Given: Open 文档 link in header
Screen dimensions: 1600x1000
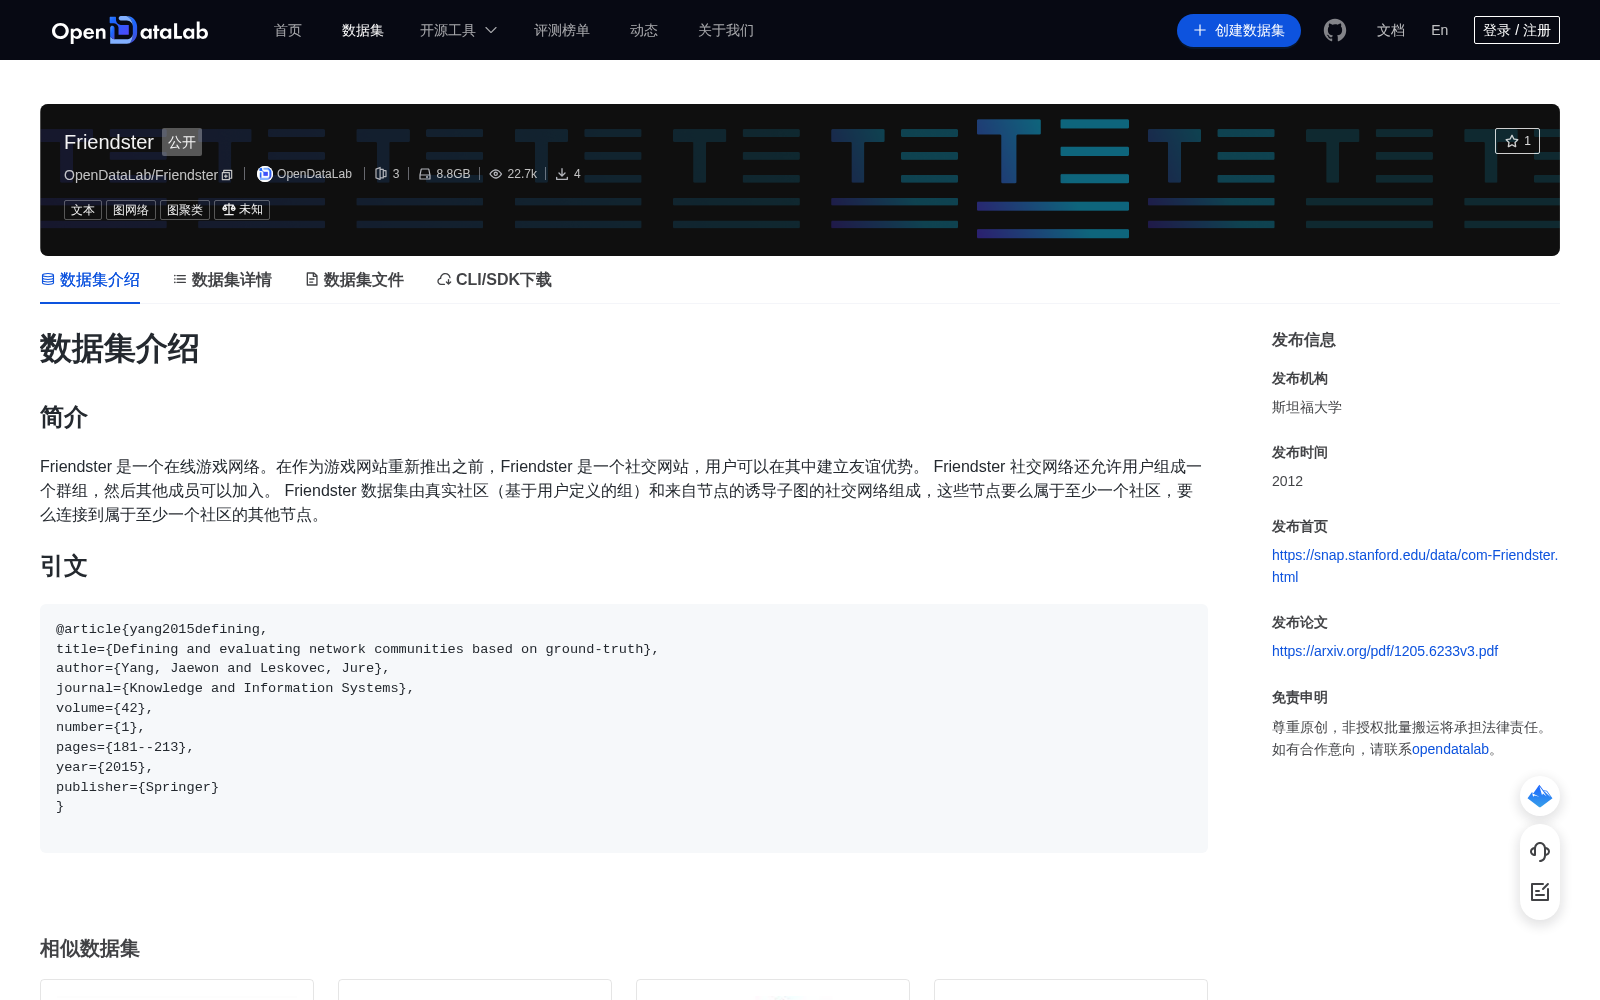Looking at the screenshot, I should [1391, 30].
